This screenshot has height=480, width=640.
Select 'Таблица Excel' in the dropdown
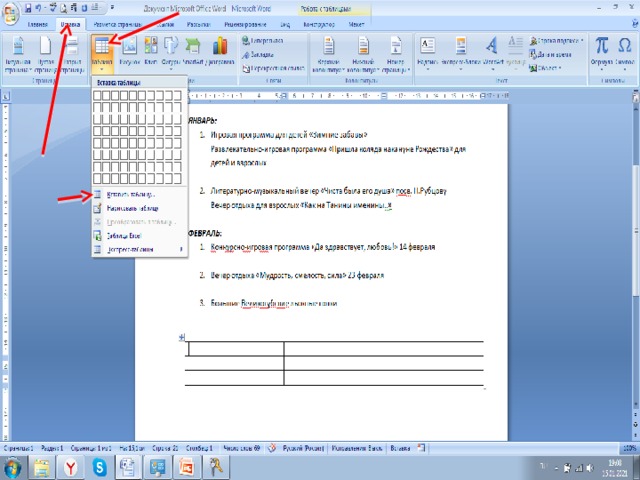coord(125,235)
